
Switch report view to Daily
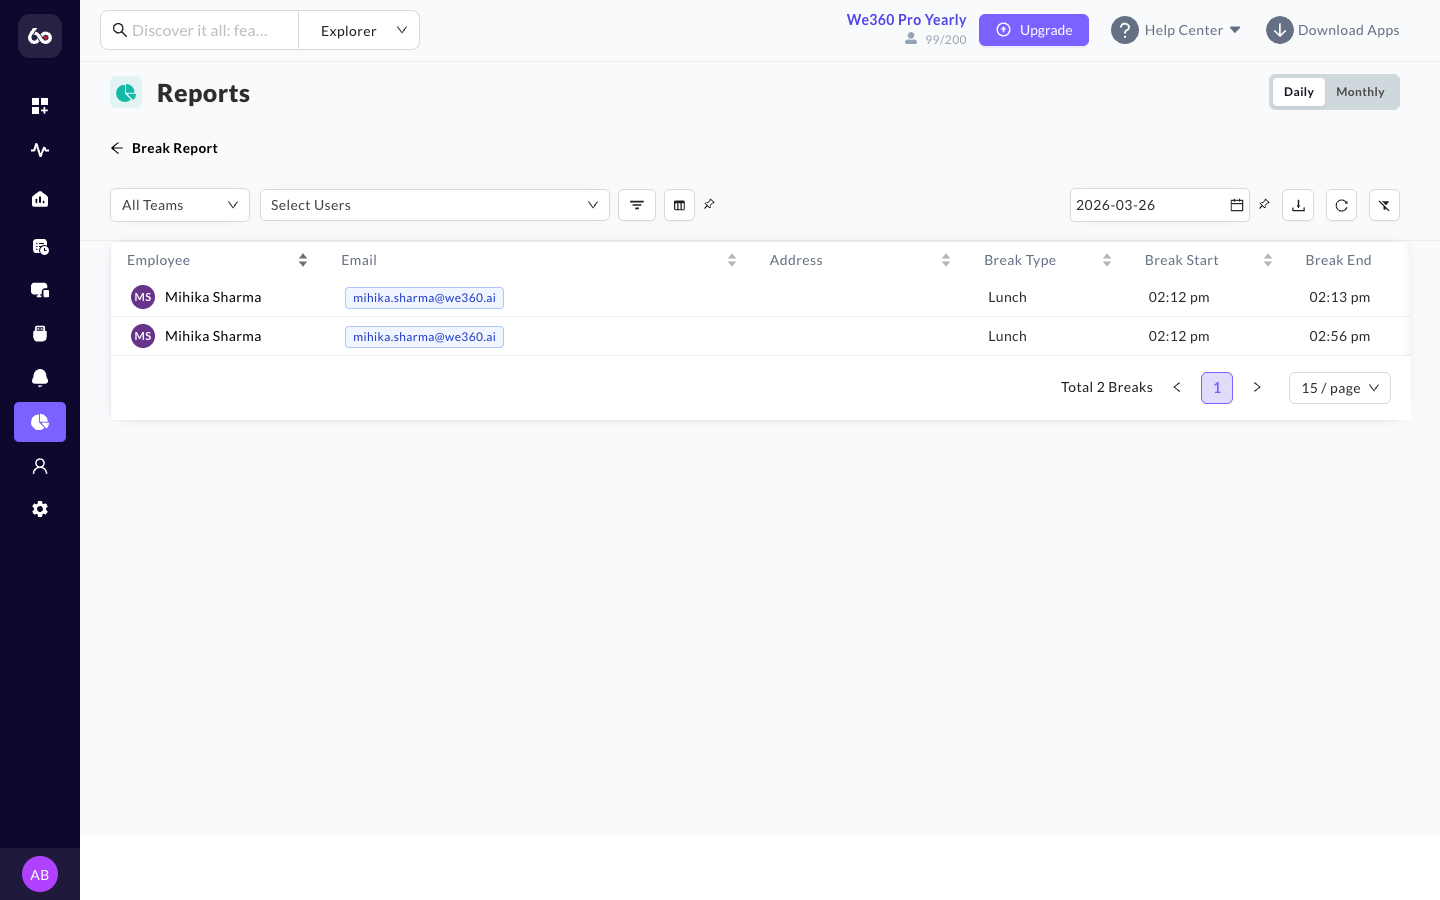[x=1299, y=92]
